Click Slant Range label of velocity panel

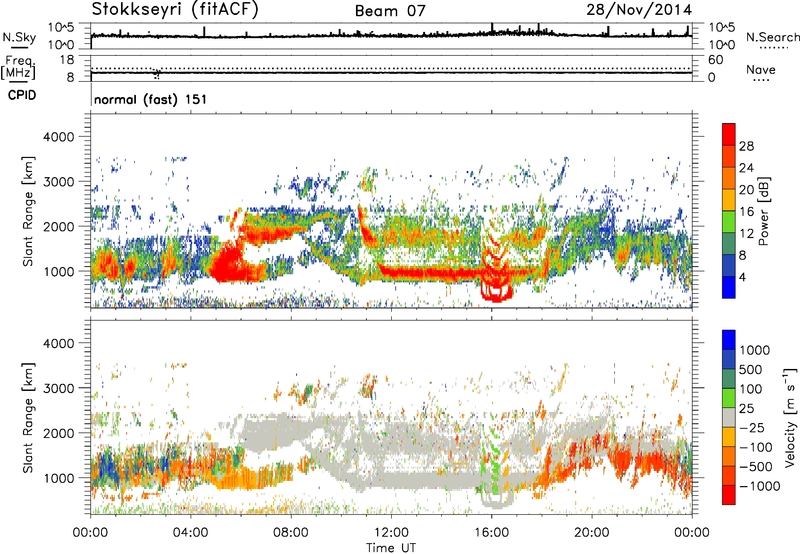pyautogui.click(x=28, y=418)
